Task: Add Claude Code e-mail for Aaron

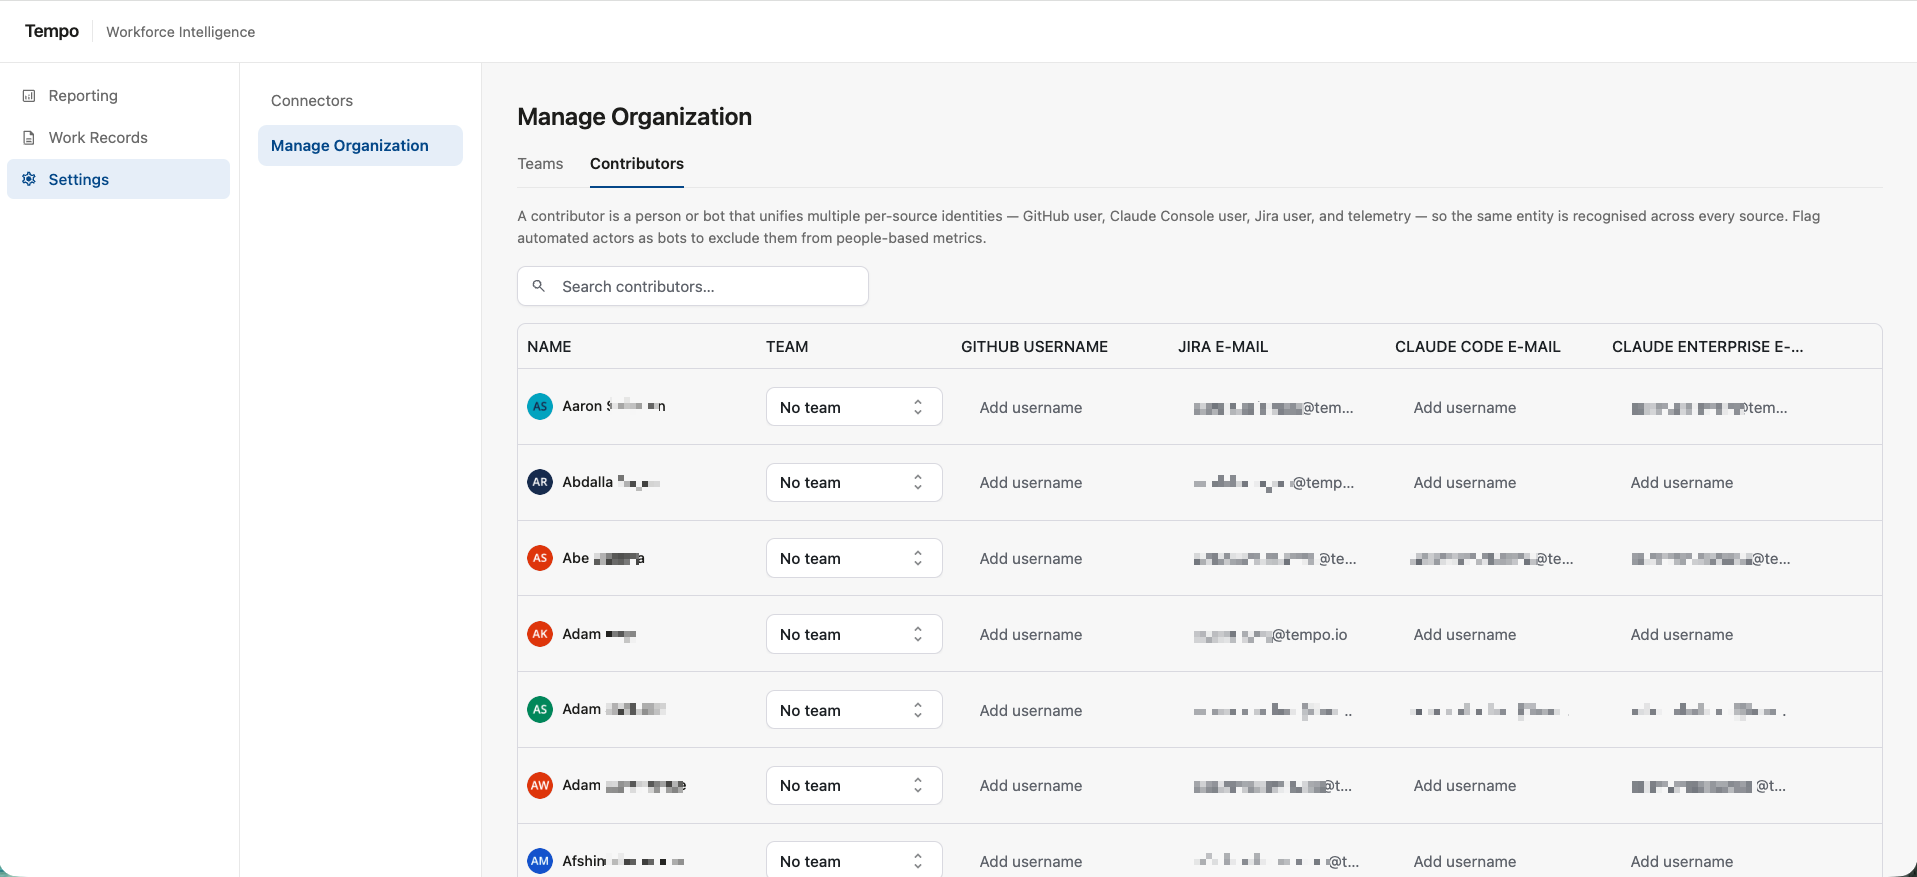Action: [1465, 408]
